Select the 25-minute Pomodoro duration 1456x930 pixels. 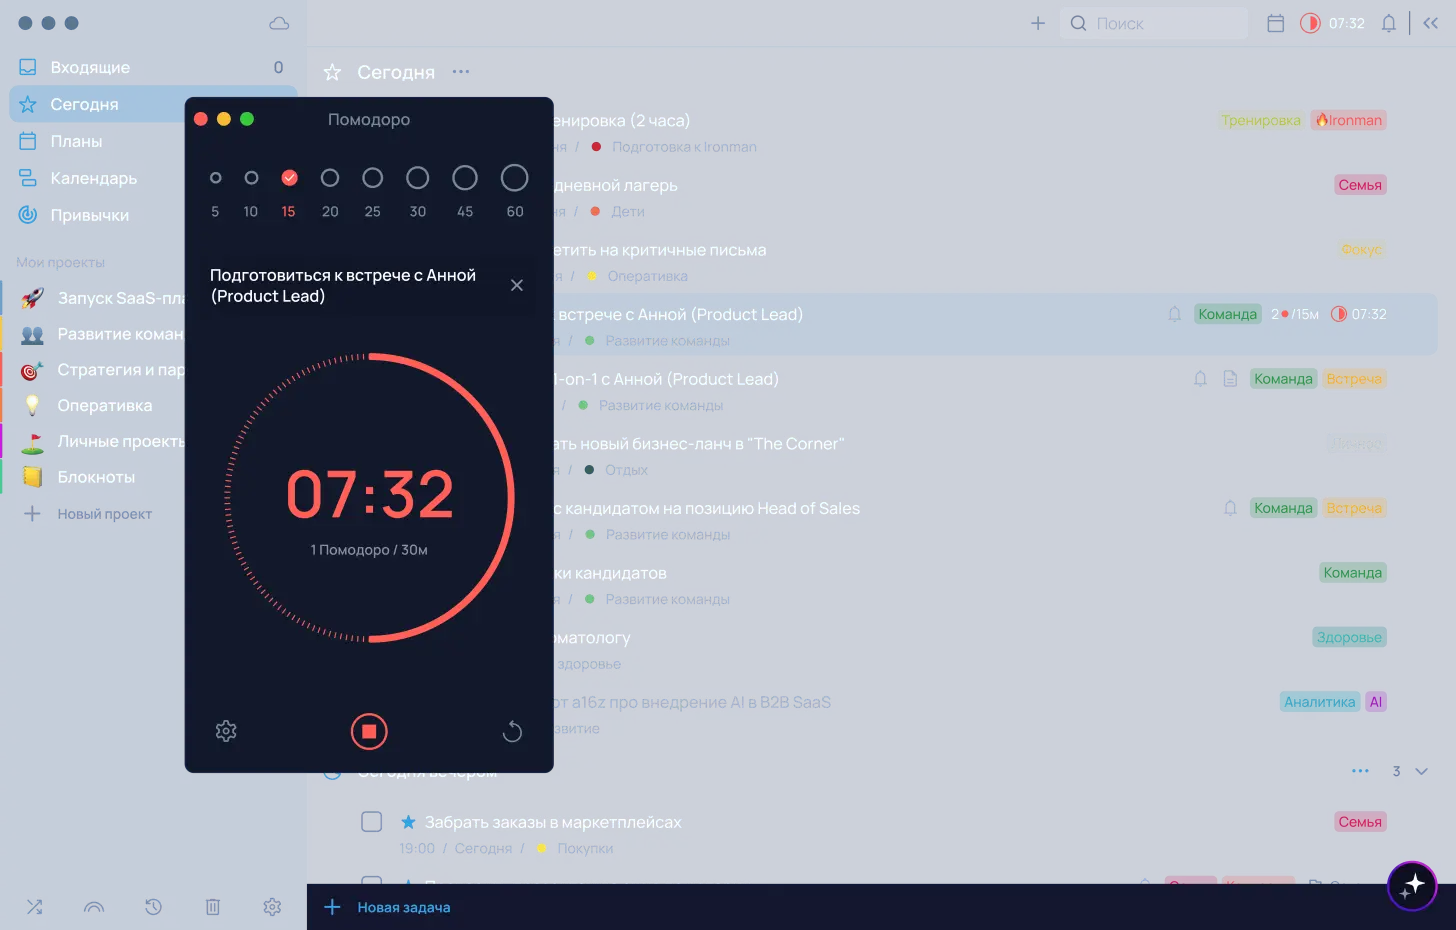(x=372, y=178)
